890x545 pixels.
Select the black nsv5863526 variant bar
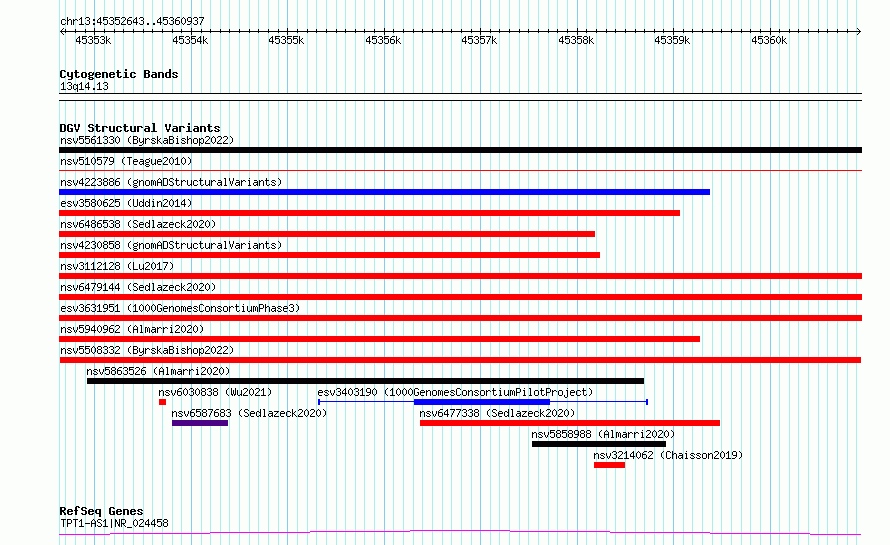(366, 381)
